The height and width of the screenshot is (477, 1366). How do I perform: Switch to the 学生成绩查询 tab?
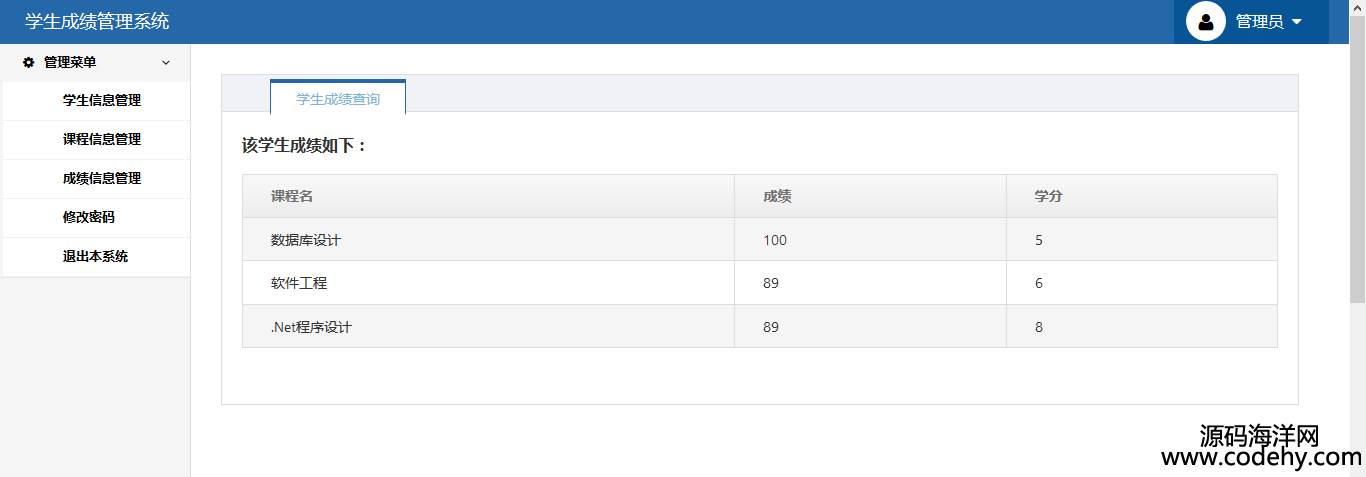(x=338, y=98)
